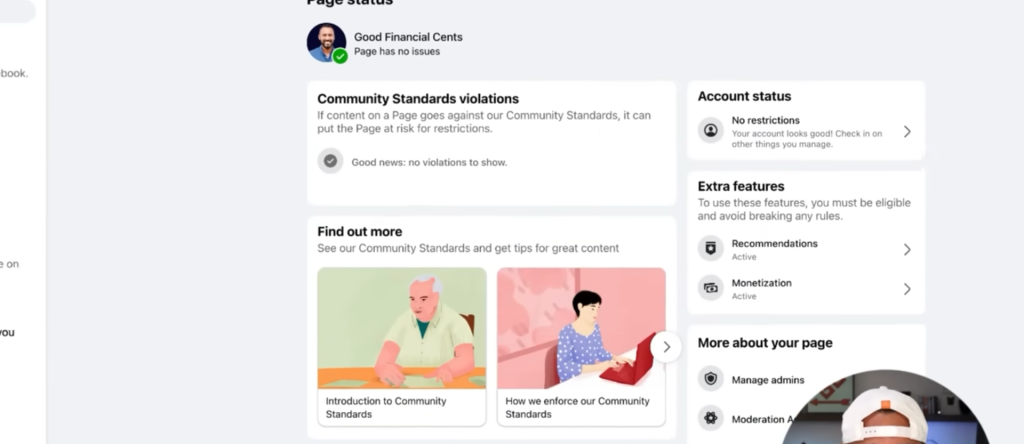
Task: Click the Good Financial Cents profile picture
Action: (325, 41)
